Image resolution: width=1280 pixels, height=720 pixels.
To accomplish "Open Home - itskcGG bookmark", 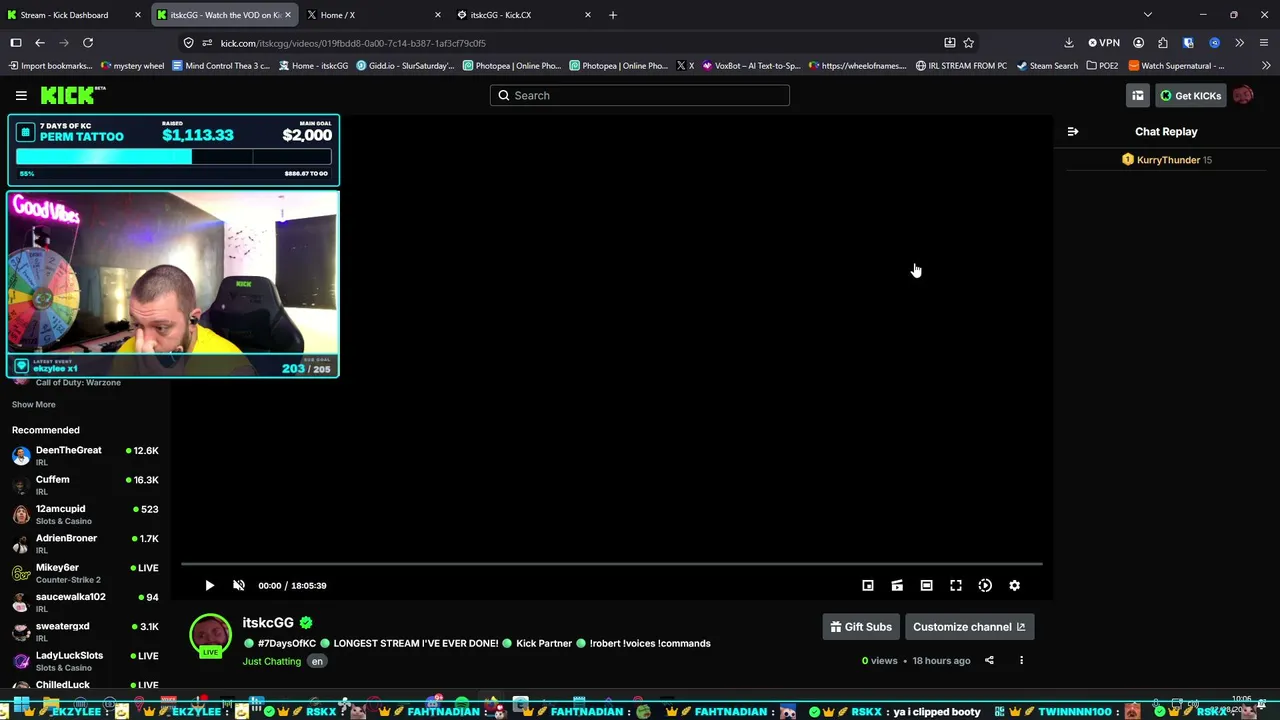I will (314, 66).
